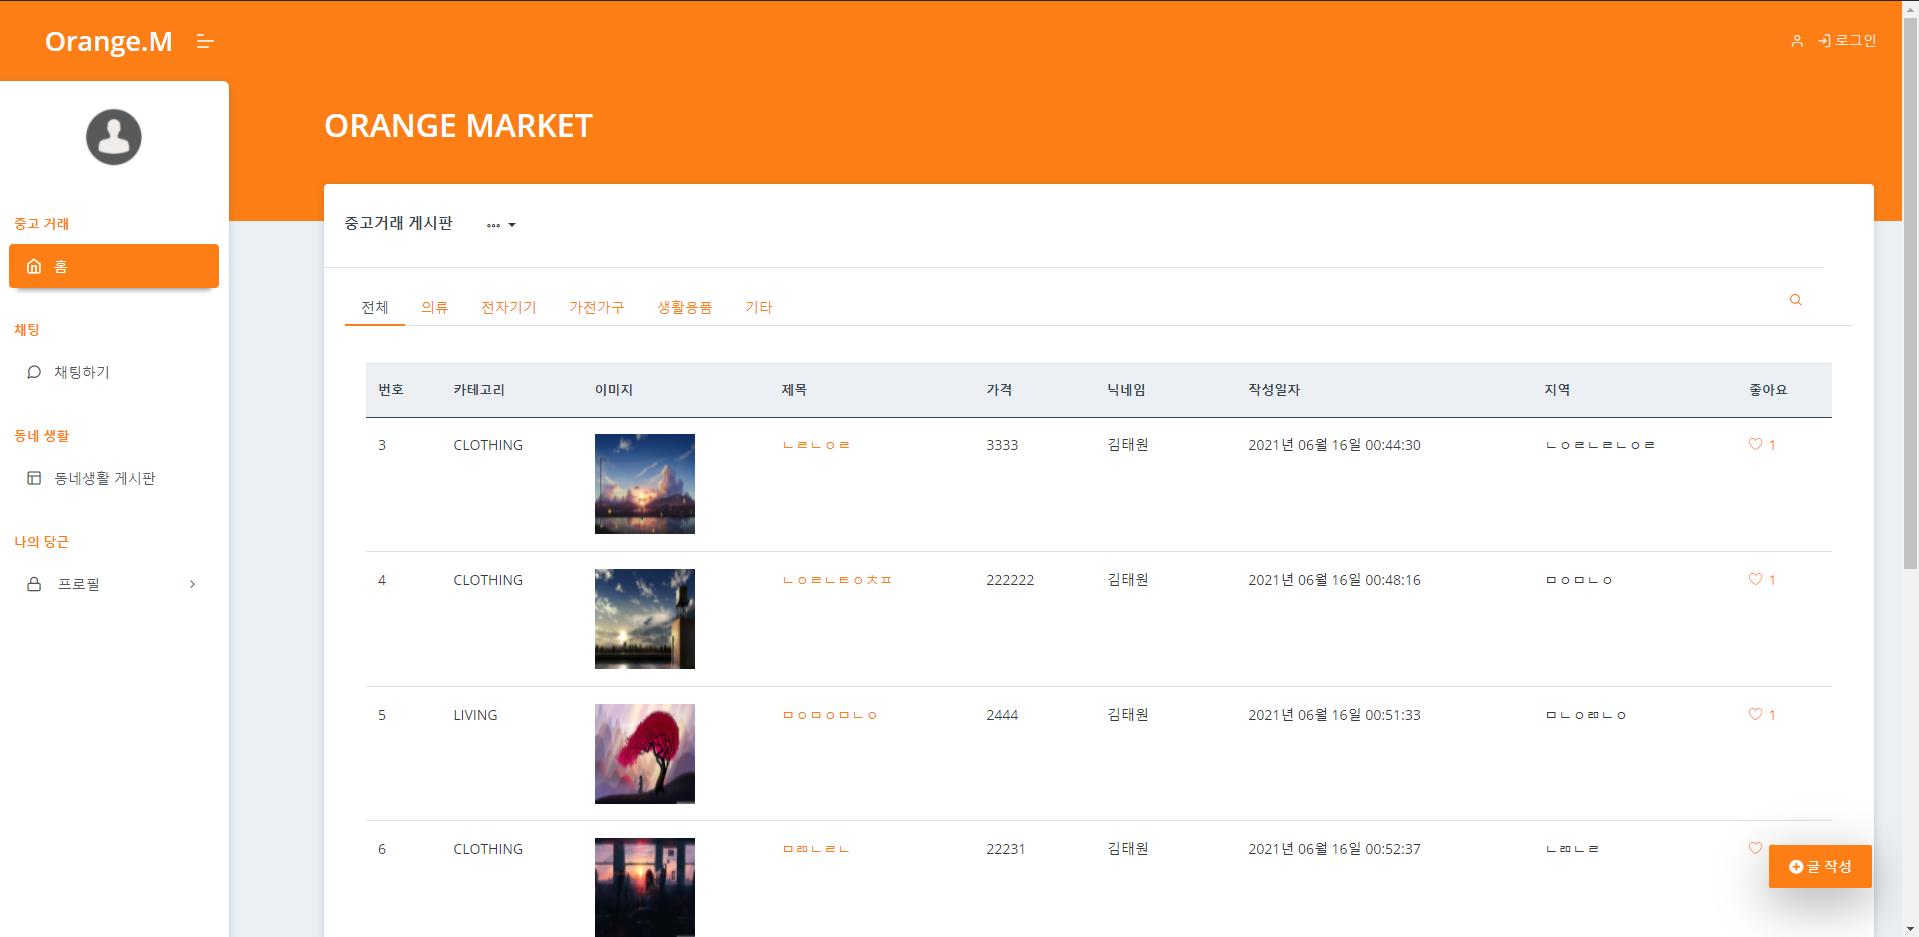This screenshot has height=937, width=1919.
Task: Expand the 프로필 chevron arrow
Action: tap(193, 584)
